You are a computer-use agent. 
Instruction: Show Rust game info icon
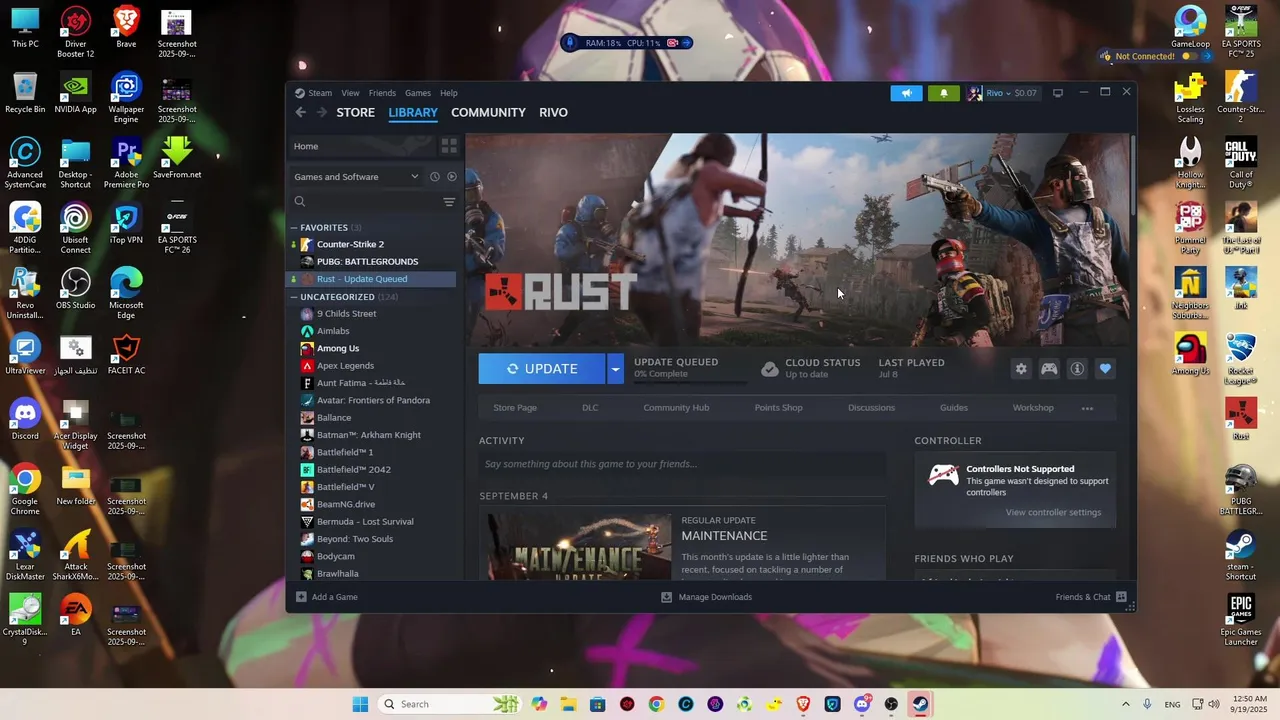pyautogui.click(x=1077, y=369)
